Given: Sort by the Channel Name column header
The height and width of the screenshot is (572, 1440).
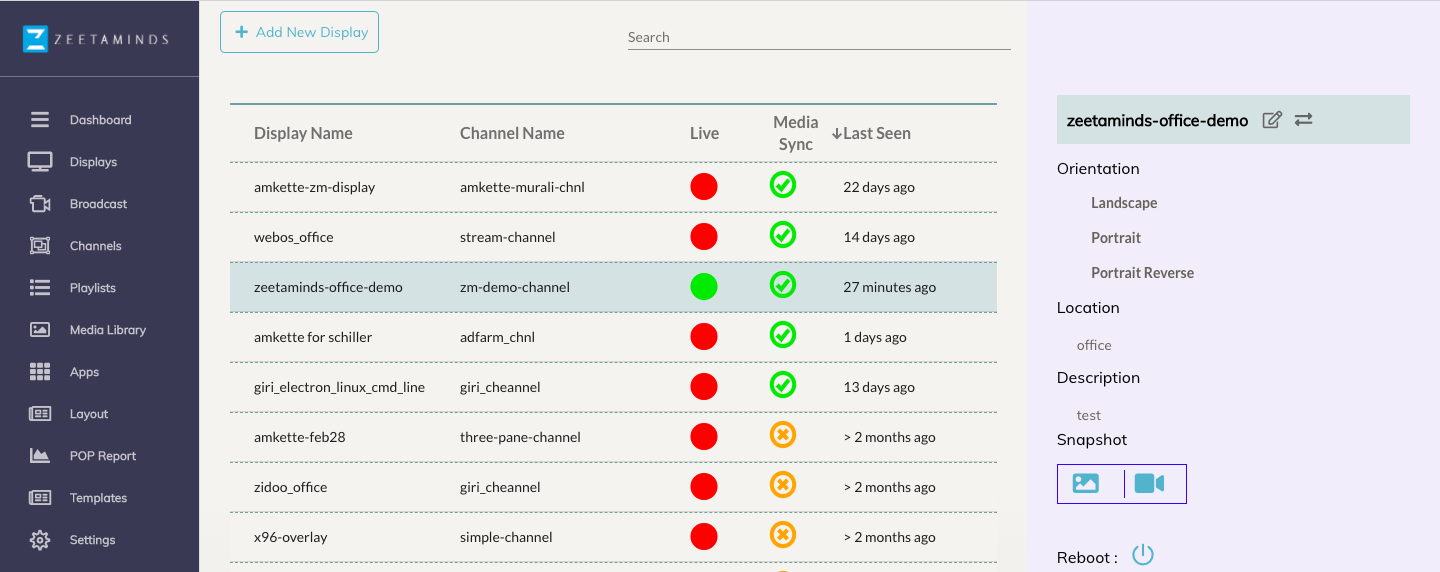Looking at the screenshot, I should point(512,133).
